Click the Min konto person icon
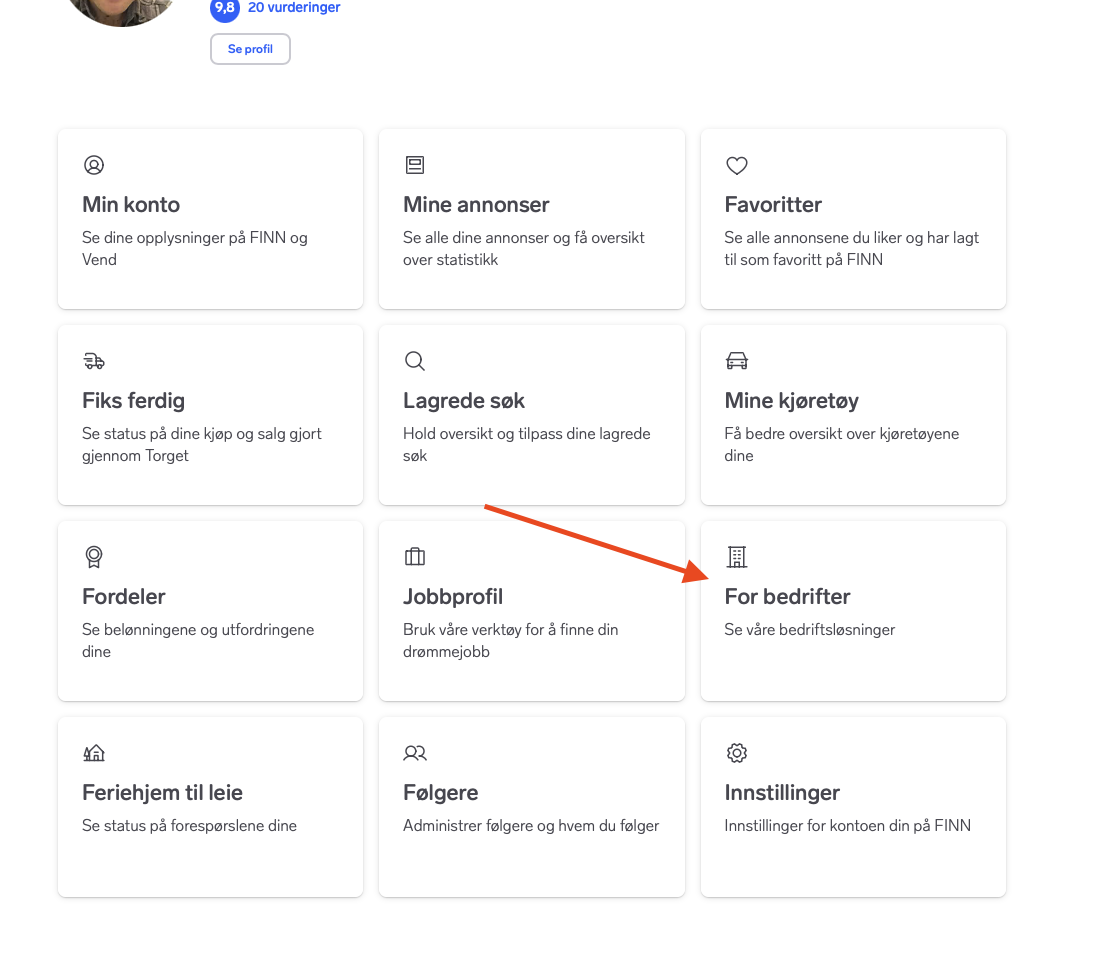This screenshot has width=1096, height=959. pos(94,165)
